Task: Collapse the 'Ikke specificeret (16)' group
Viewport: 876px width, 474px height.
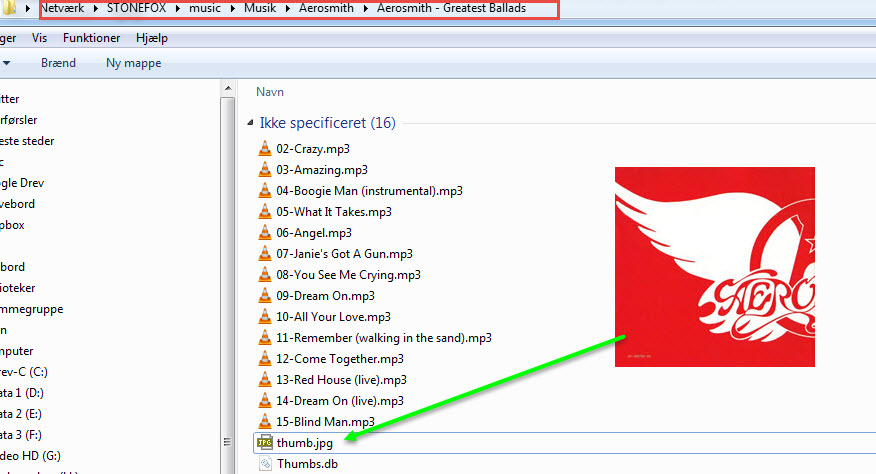Action: (250, 122)
